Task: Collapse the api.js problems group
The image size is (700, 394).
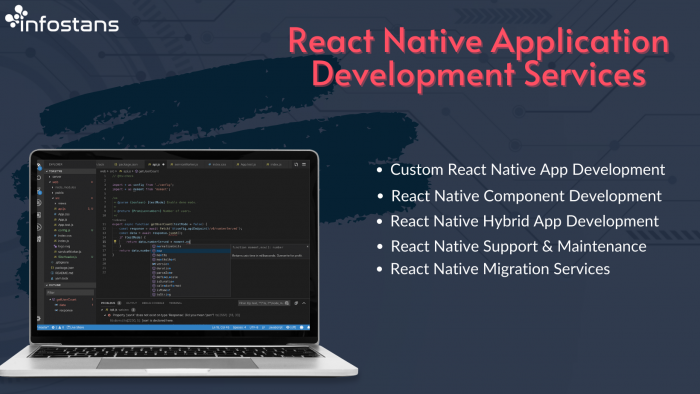Action: [102, 310]
